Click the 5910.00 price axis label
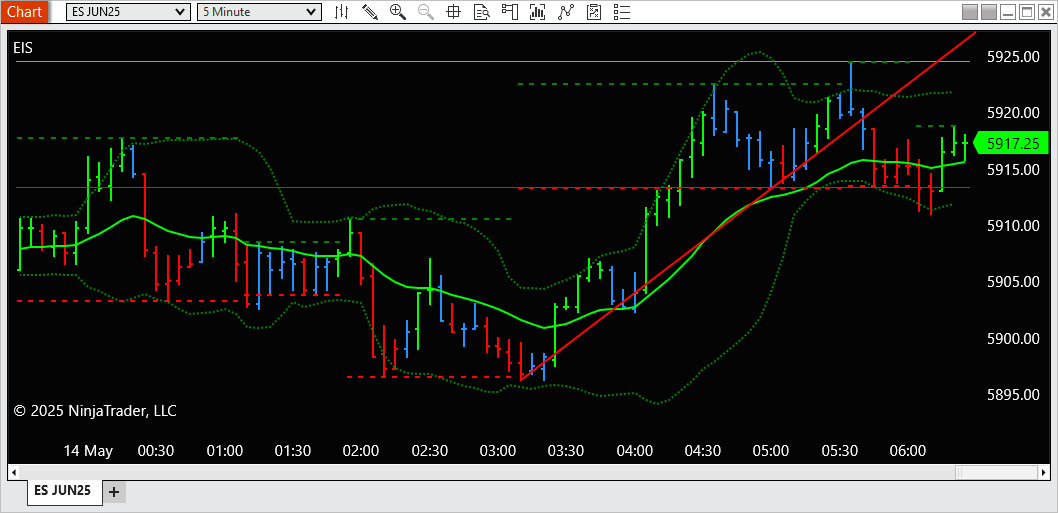1058x513 pixels. point(1013,225)
